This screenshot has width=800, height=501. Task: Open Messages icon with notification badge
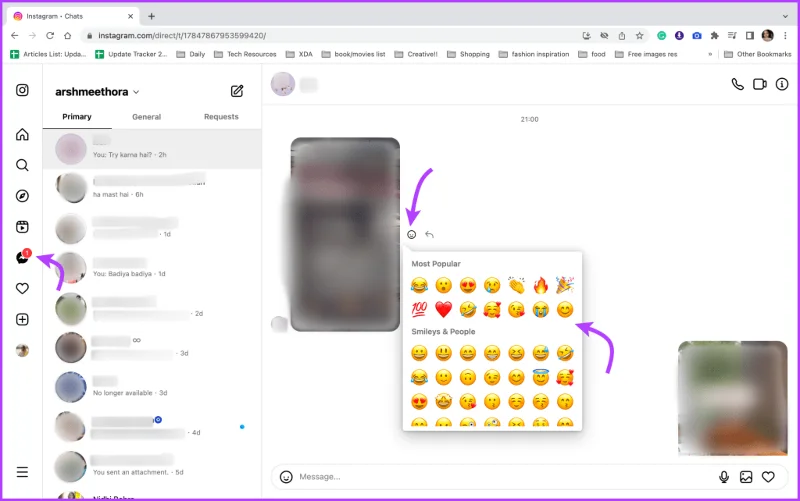pyautogui.click(x=23, y=257)
